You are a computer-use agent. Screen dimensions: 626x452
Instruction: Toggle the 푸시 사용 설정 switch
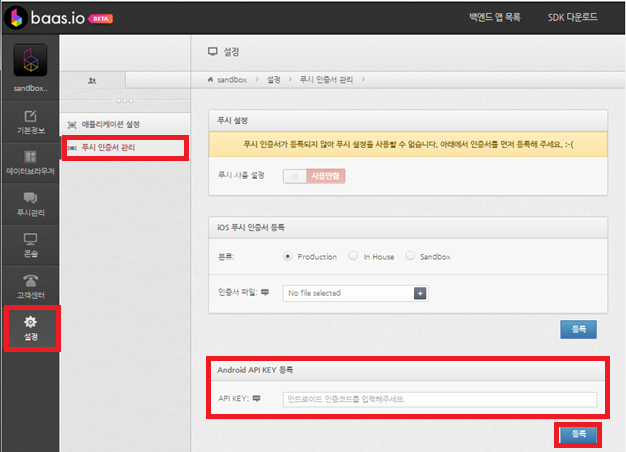[314, 176]
